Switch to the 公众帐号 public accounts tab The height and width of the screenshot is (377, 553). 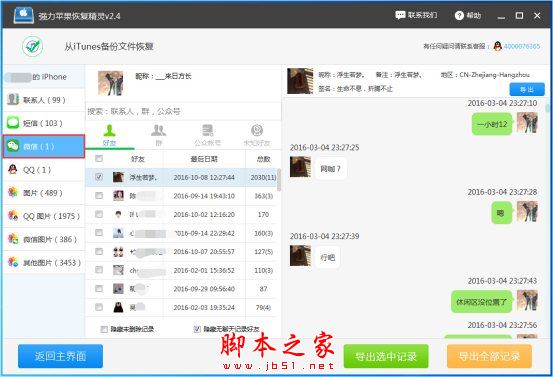tap(207, 135)
